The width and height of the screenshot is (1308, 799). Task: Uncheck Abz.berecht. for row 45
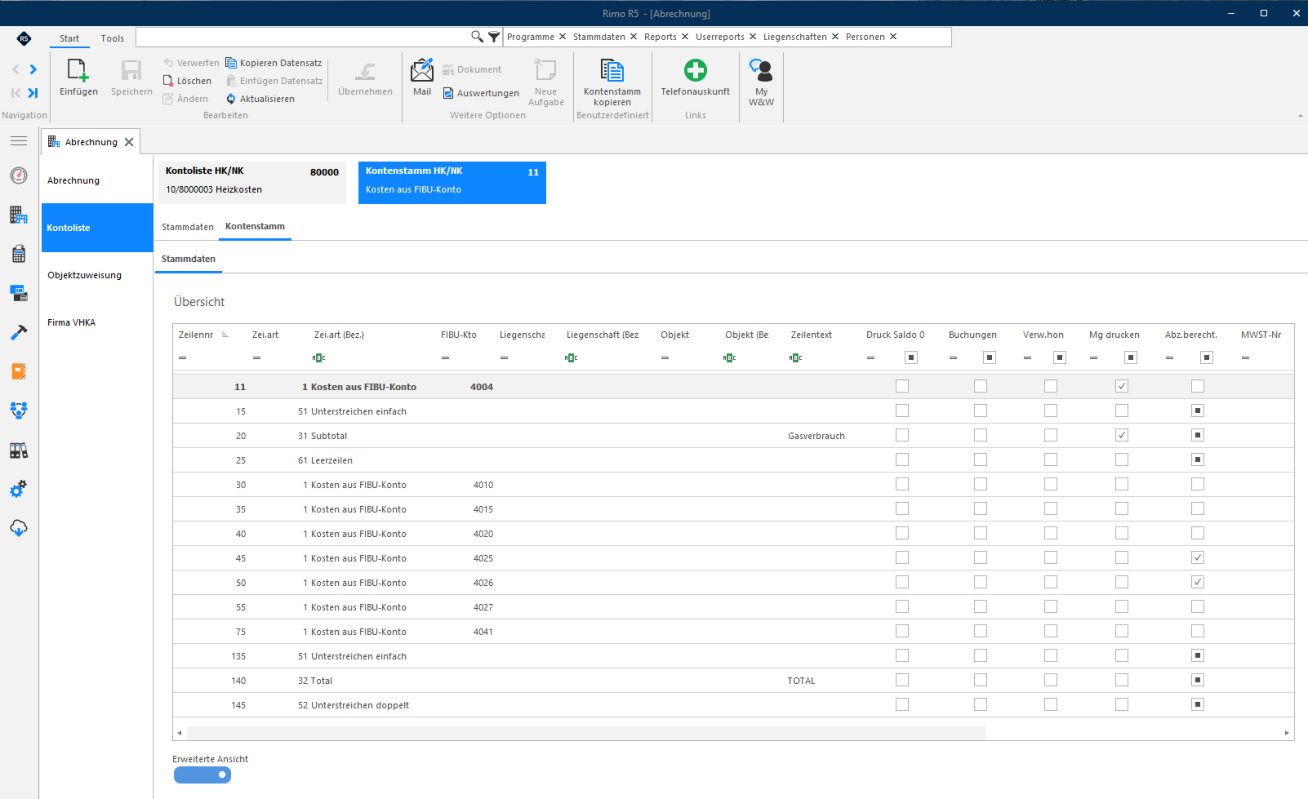point(1197,558)
